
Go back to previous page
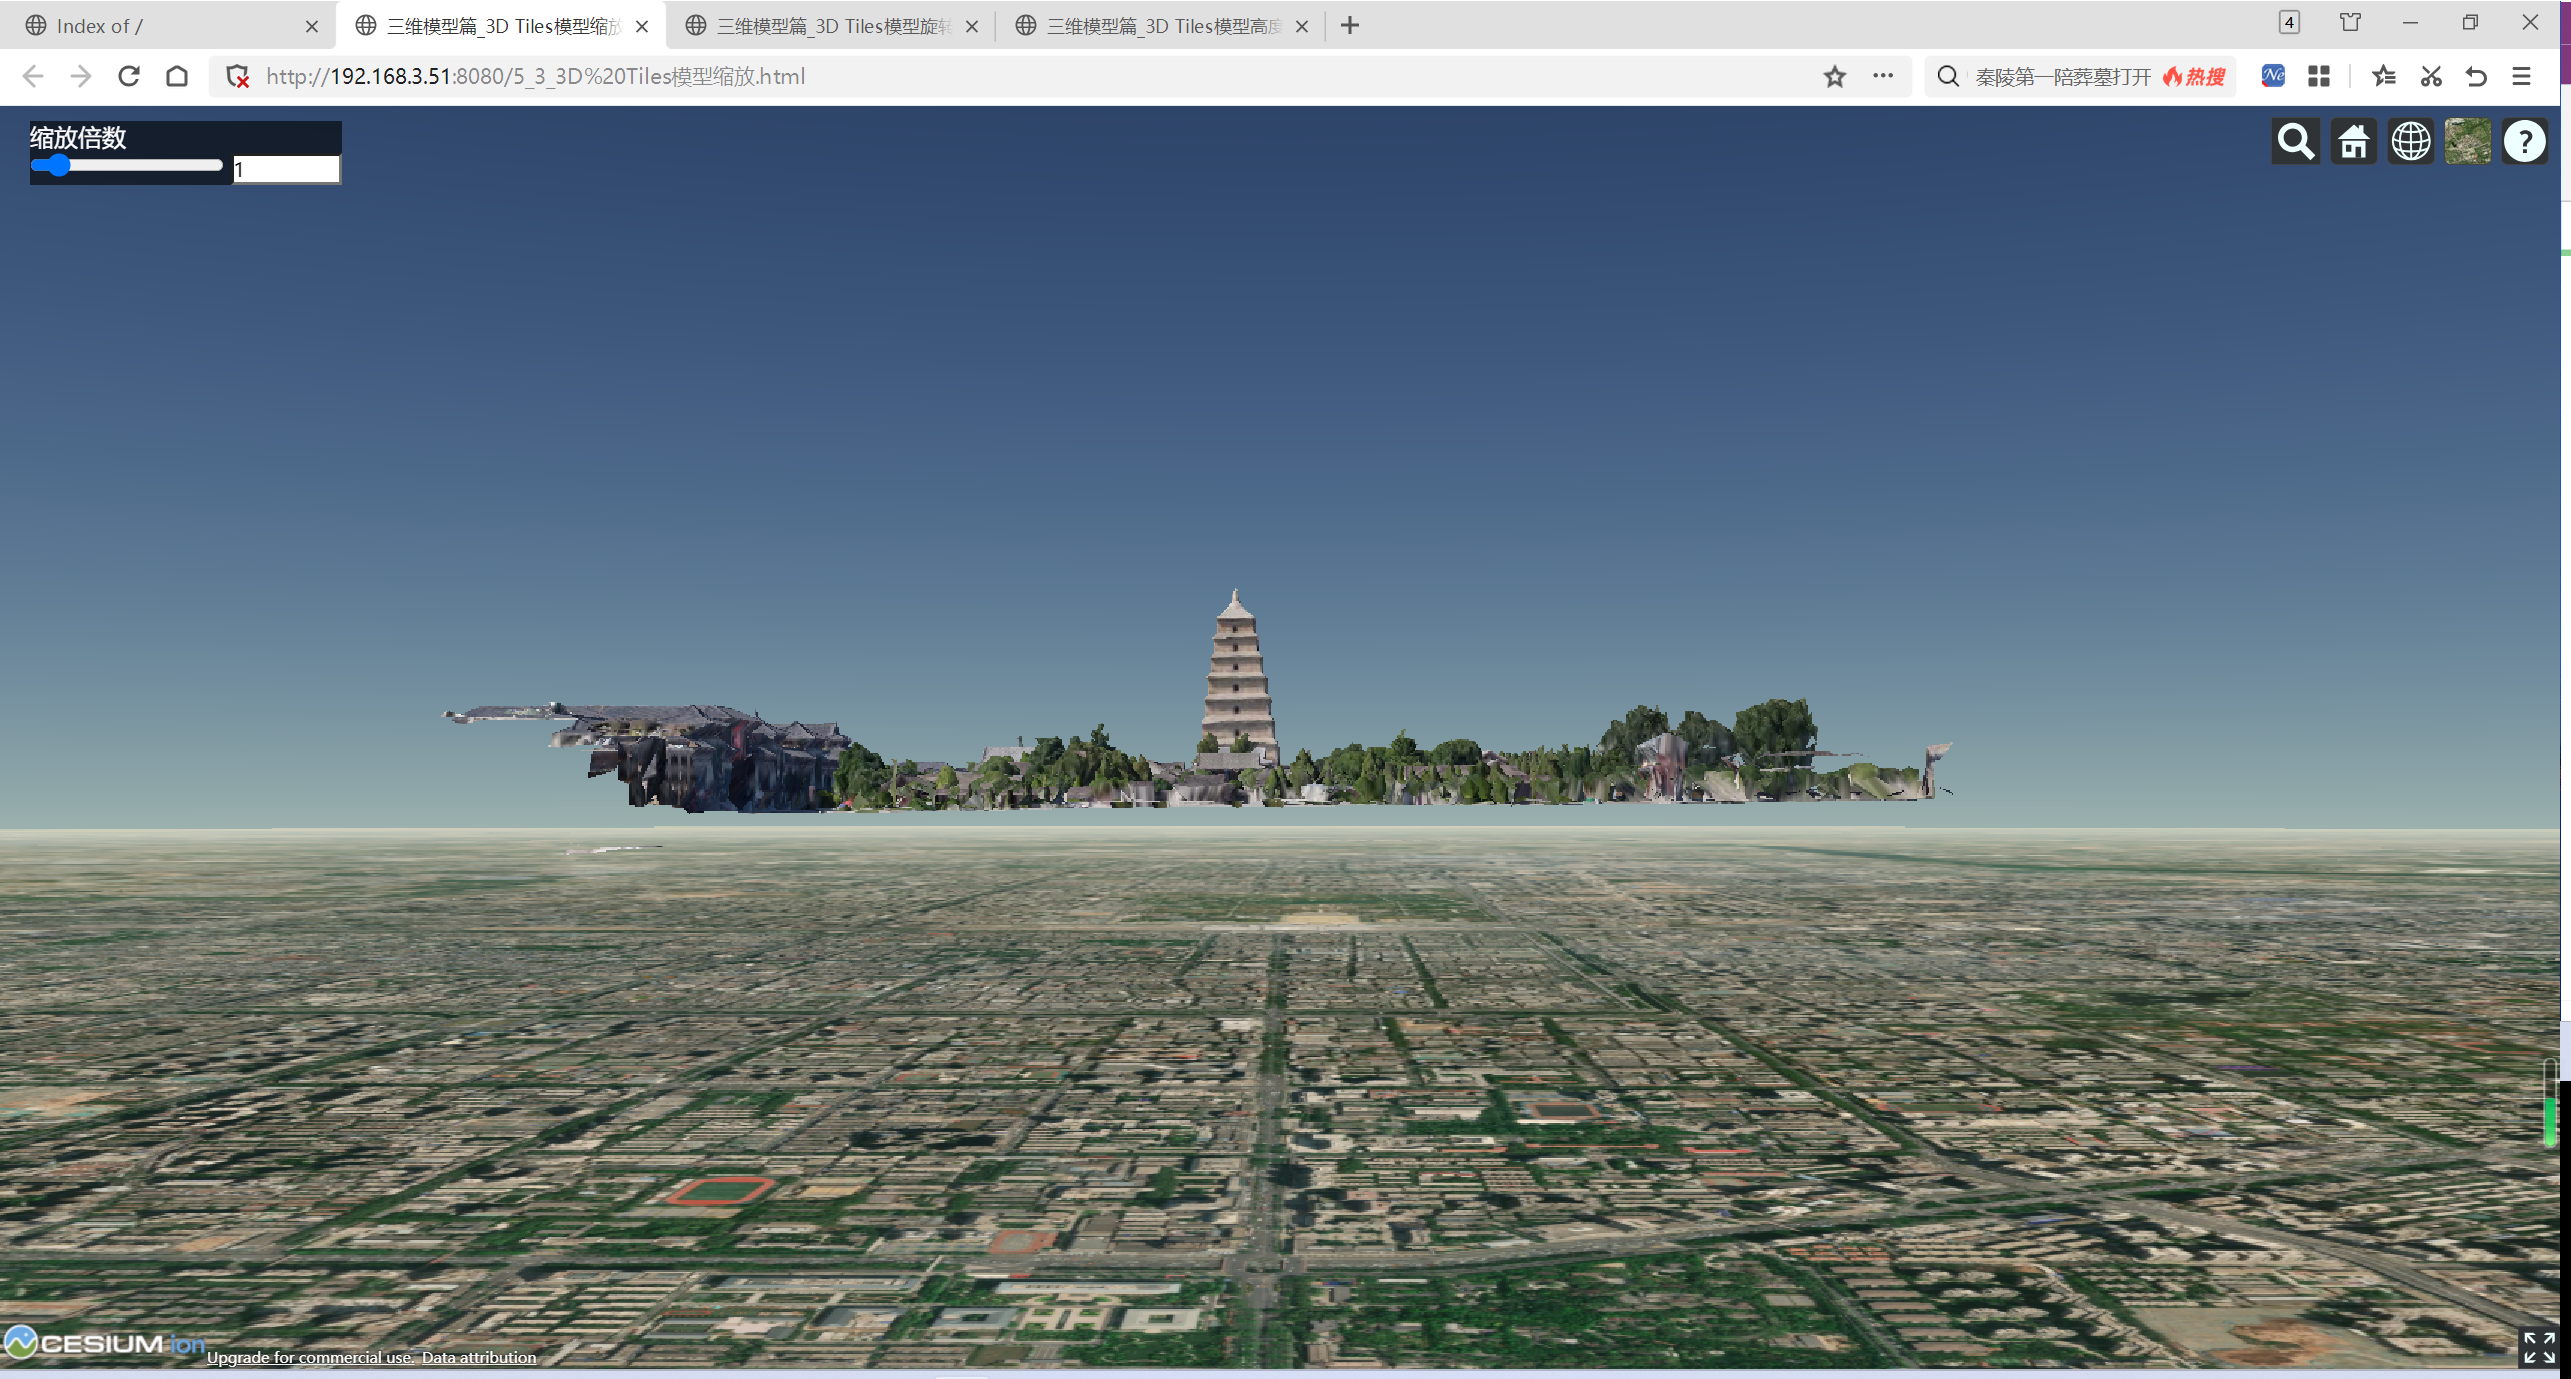[x=33, y=77]
